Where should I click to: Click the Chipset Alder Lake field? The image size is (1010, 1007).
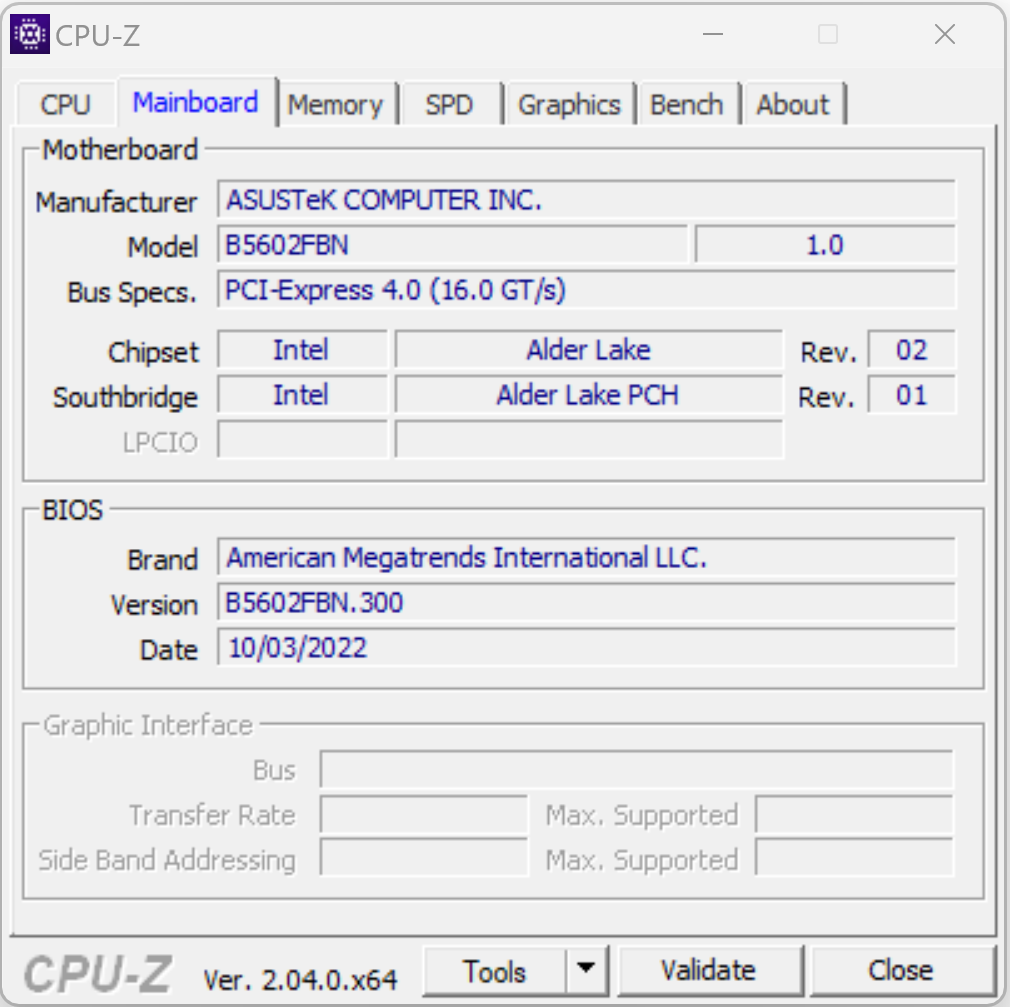click(589, 350)
